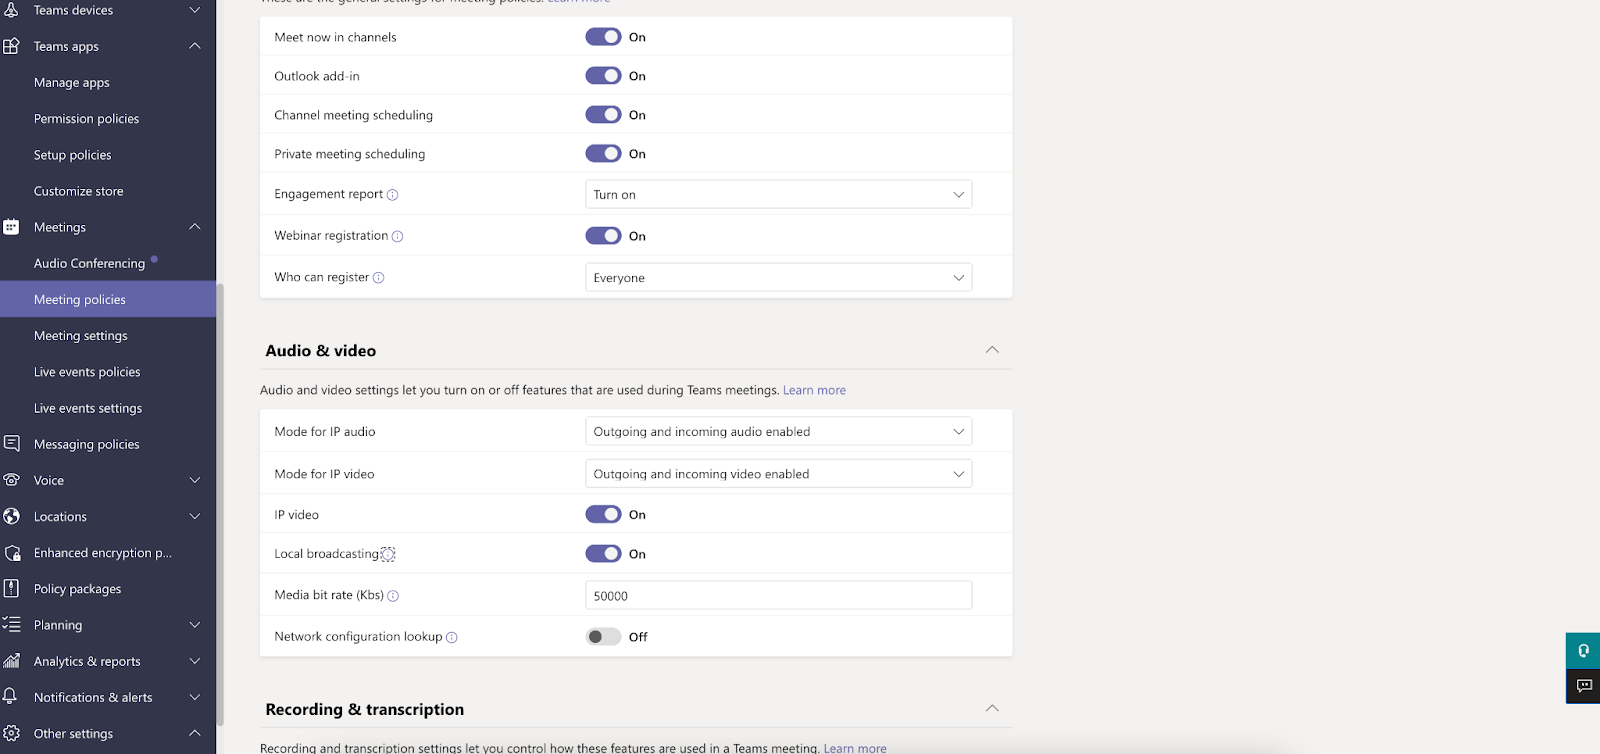Click the Messaging policies icon
This screenshot has height=754, width=1600.
tap(11, 443)
